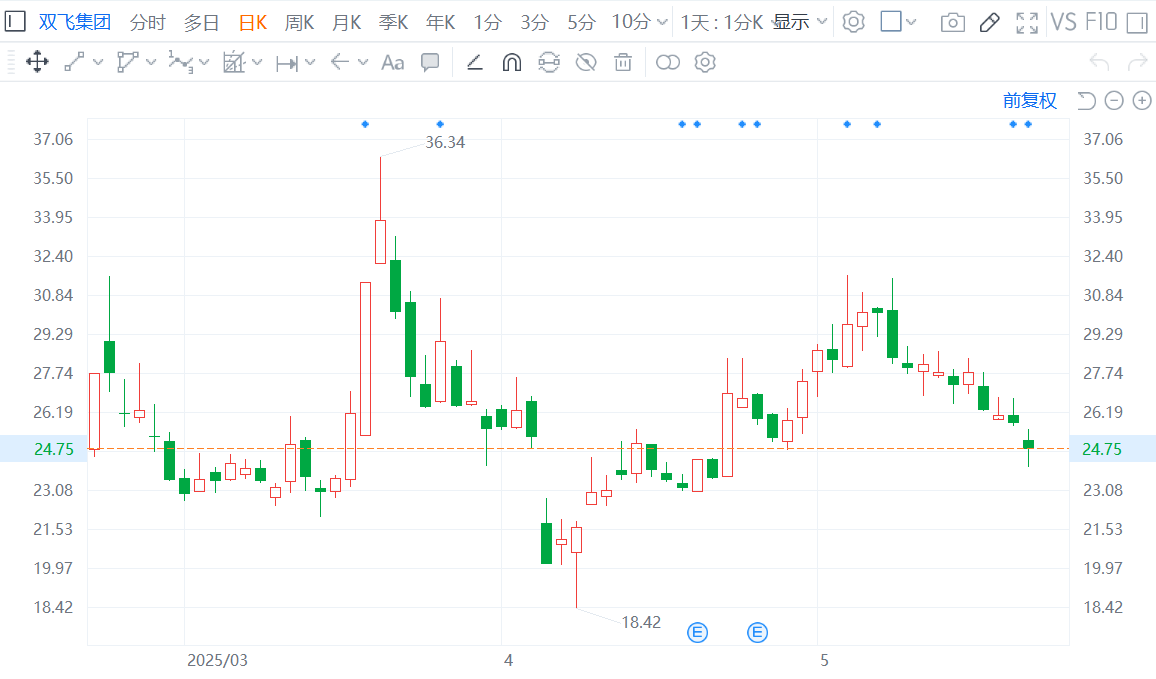Screen dimensions: 1156x679
Task: Select the hatched chart analysis tool
Action: [234, 63]
